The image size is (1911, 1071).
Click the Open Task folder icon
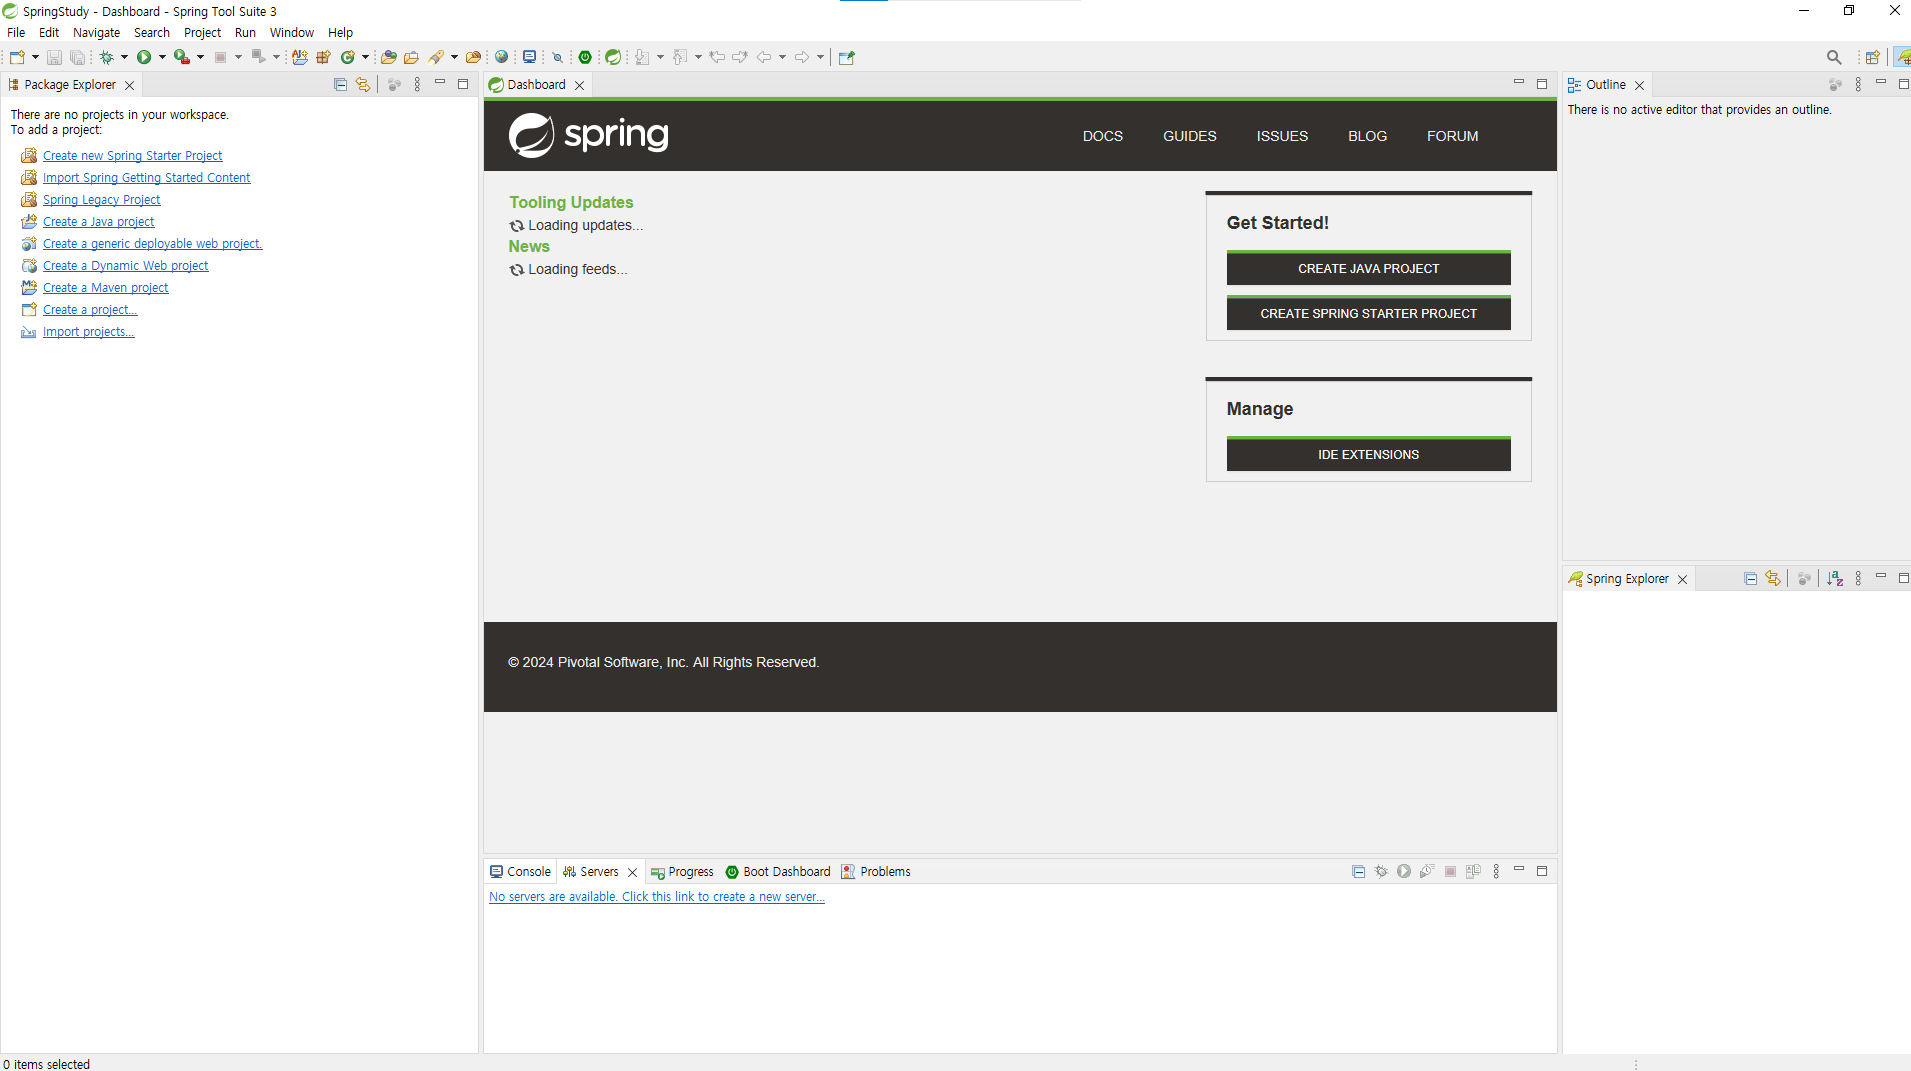coord(411,57)
